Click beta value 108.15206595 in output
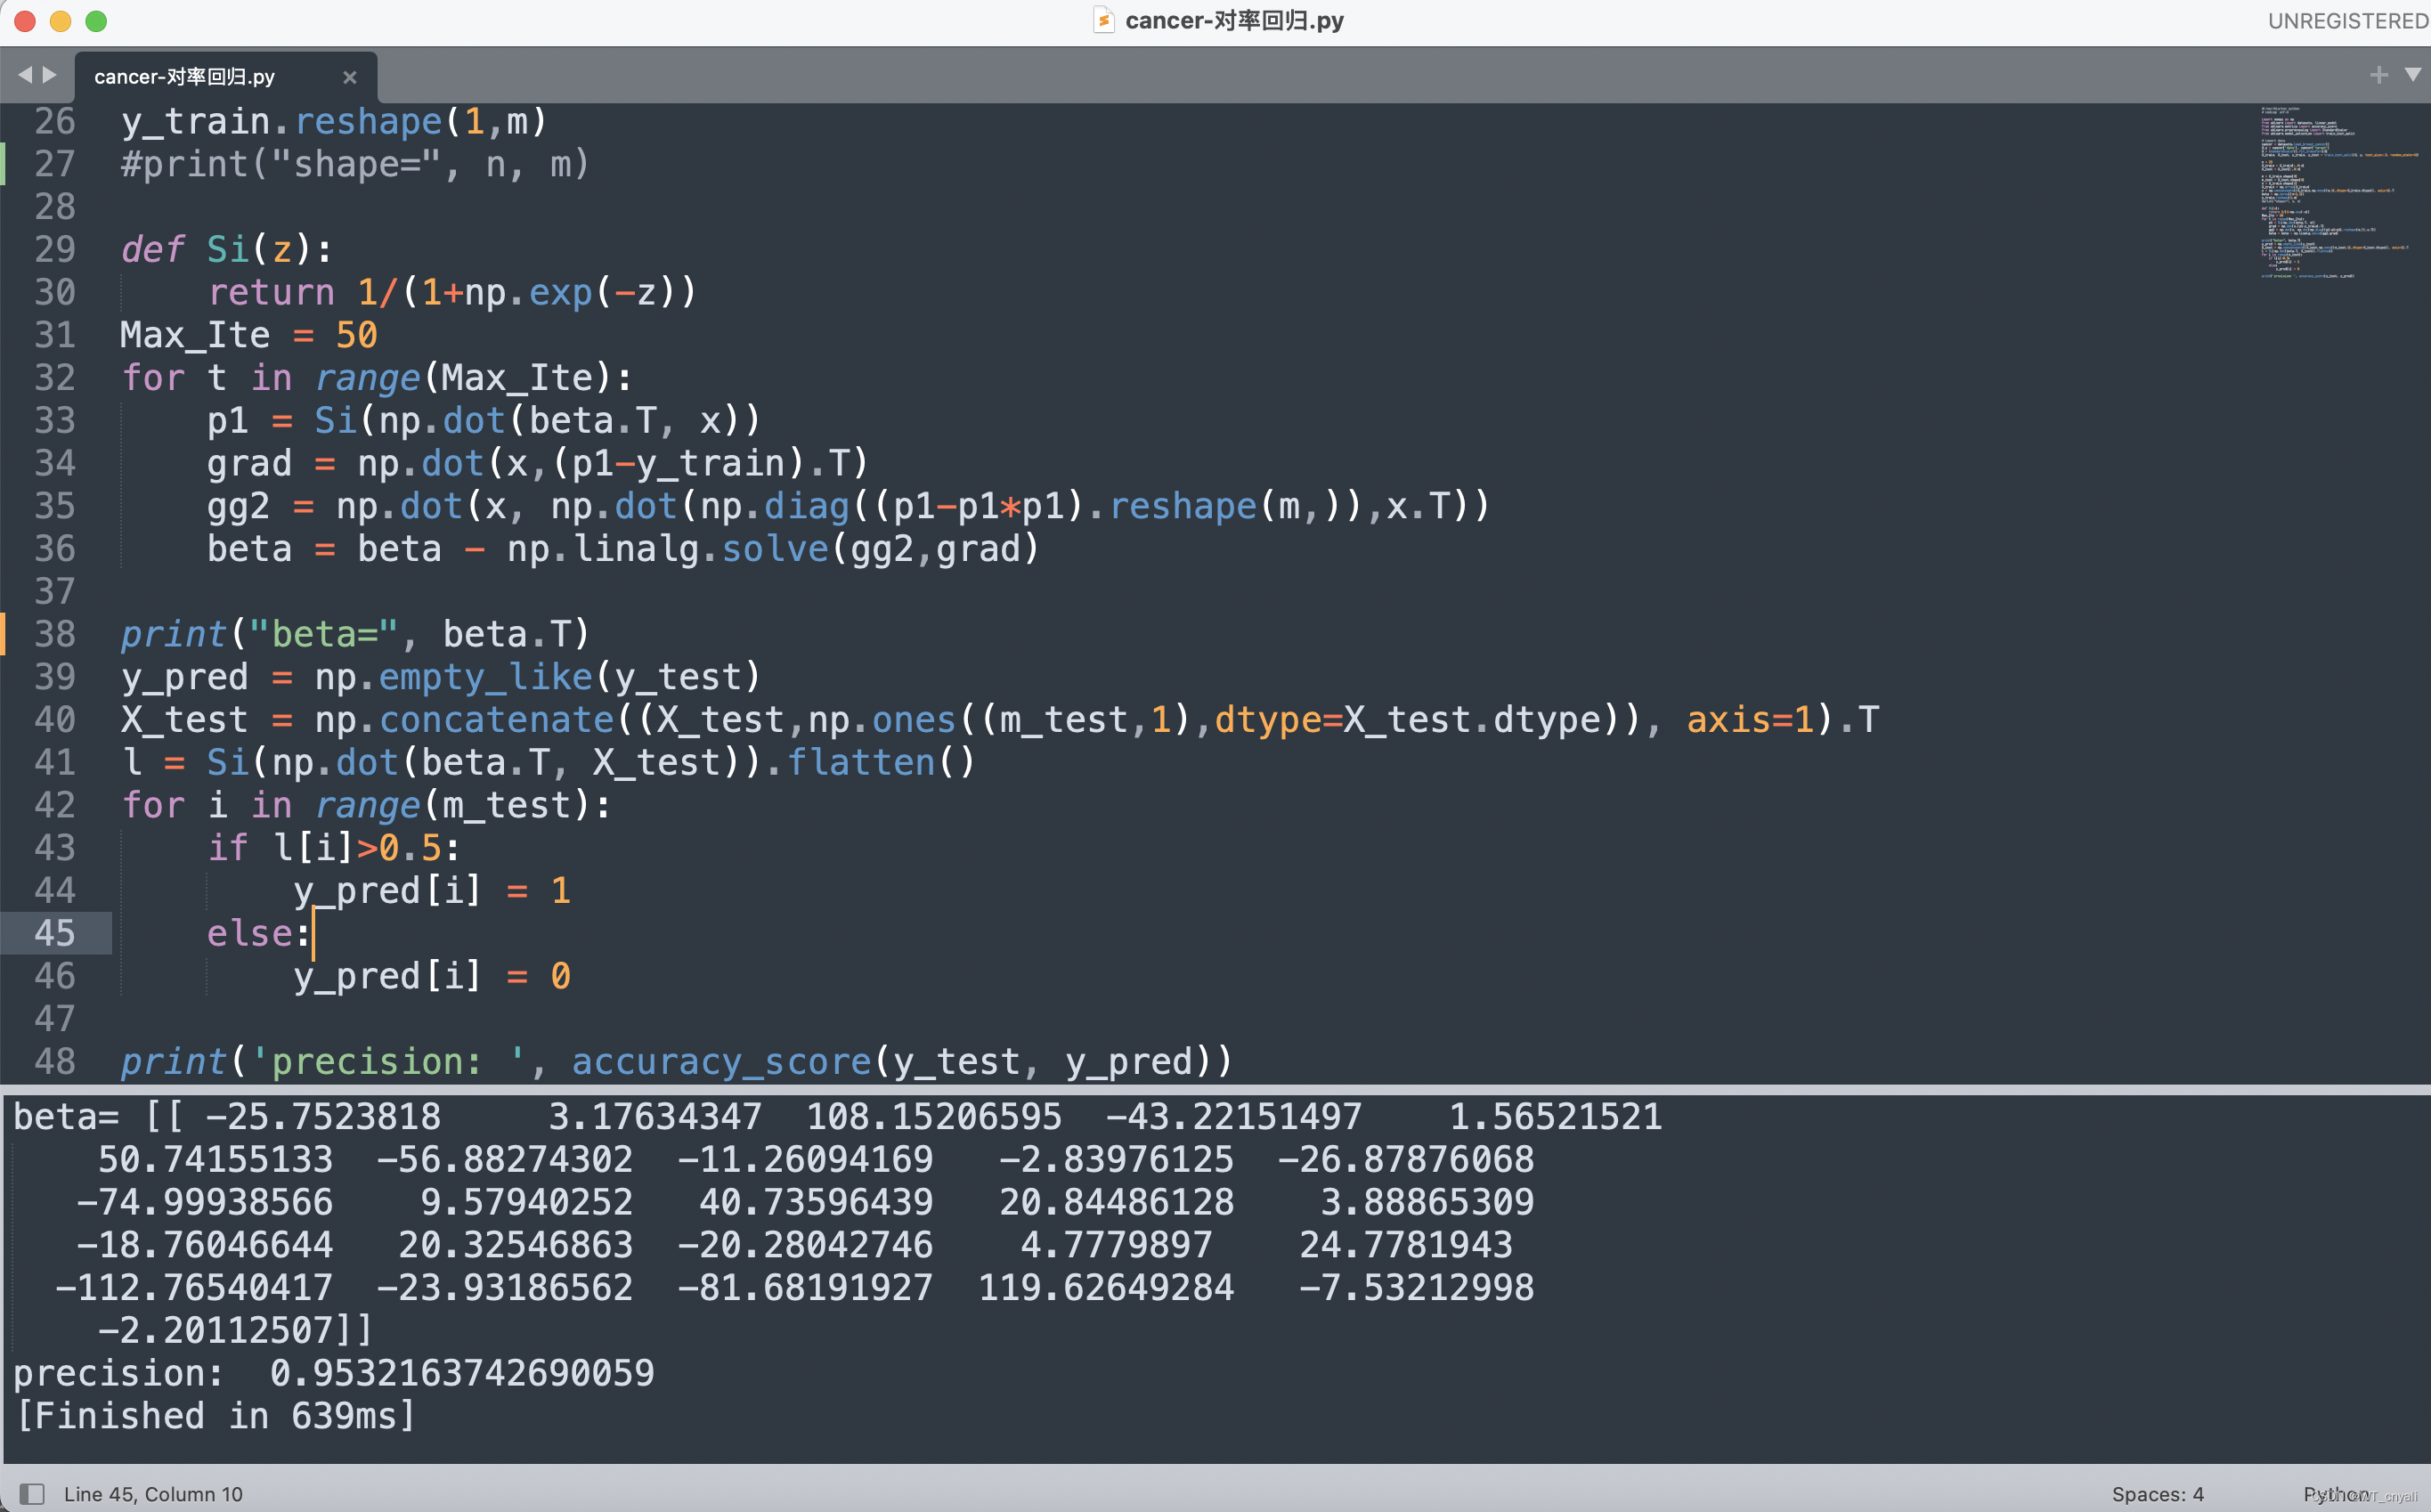 [x=934, y=1117]
